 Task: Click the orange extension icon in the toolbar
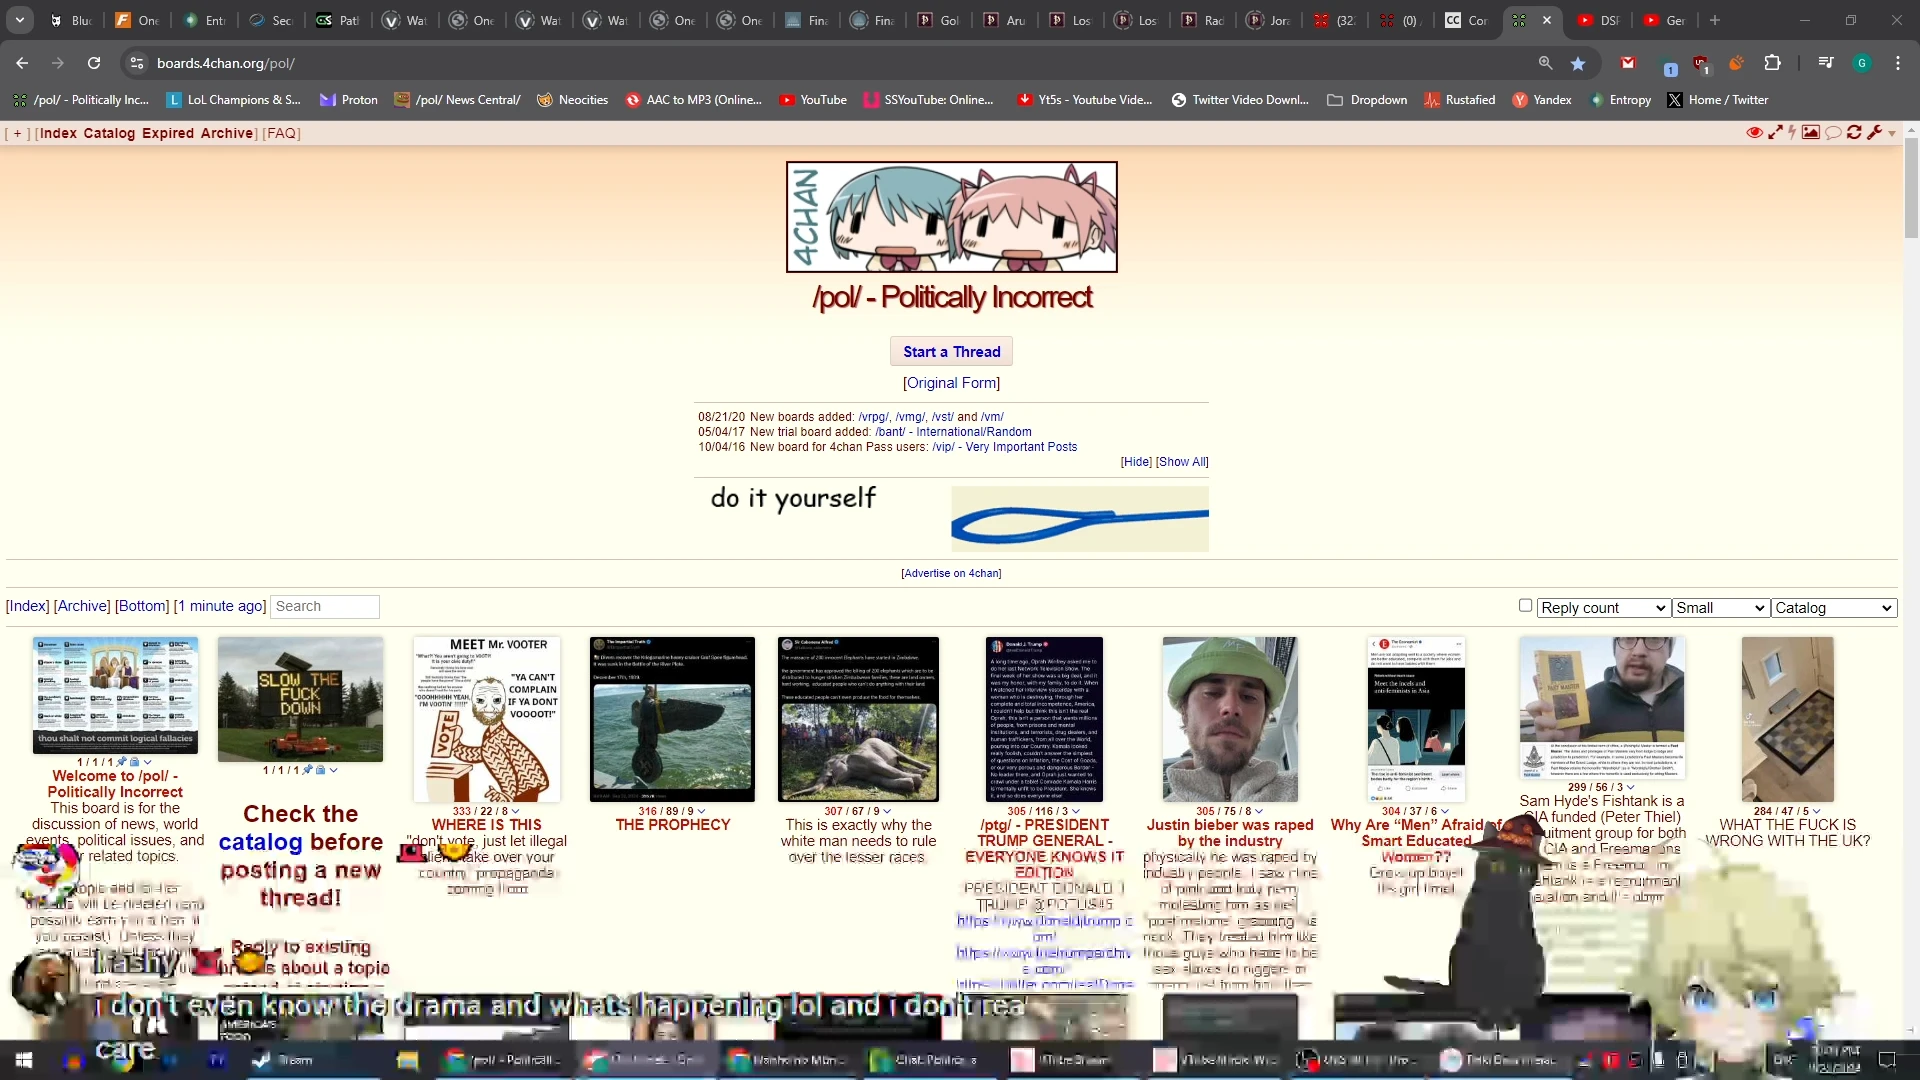point(1736,63)
